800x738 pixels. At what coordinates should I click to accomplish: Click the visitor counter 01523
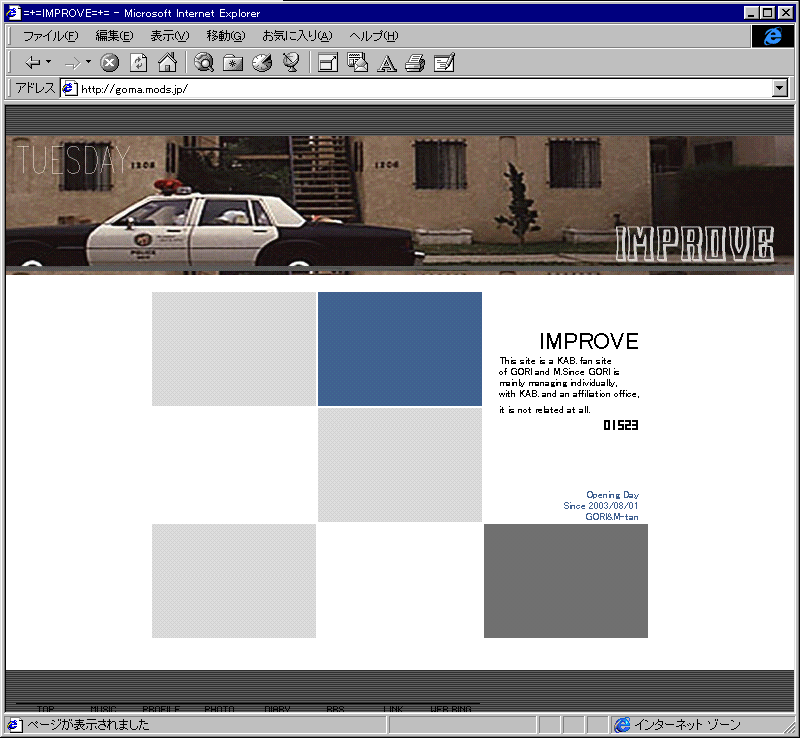pyautogui.click(x=620, y=425)
